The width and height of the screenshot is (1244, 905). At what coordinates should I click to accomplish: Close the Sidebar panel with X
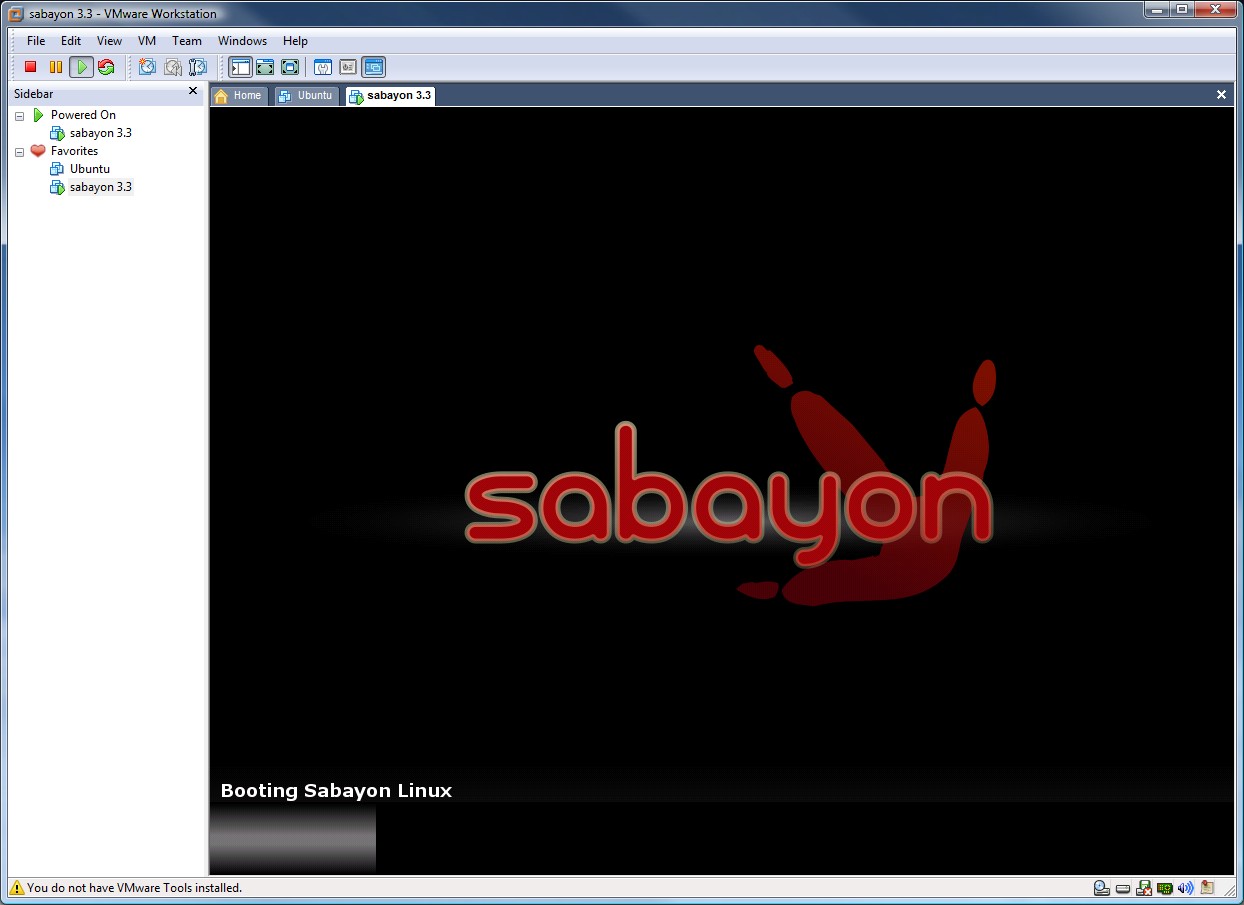pos(193,91)
